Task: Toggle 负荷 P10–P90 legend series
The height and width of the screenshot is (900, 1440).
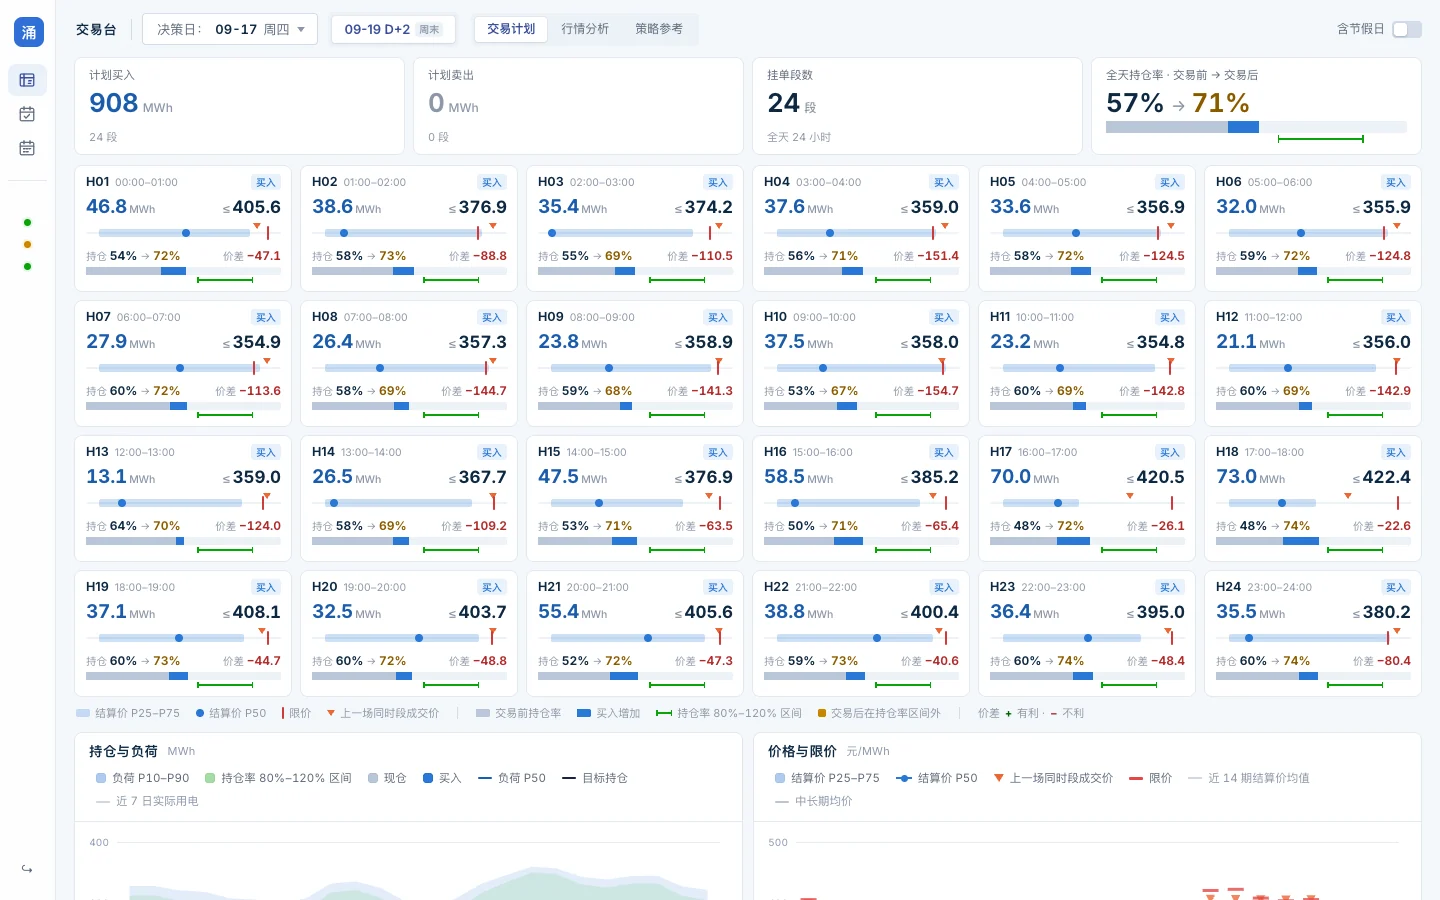Action: pos(142,778)
